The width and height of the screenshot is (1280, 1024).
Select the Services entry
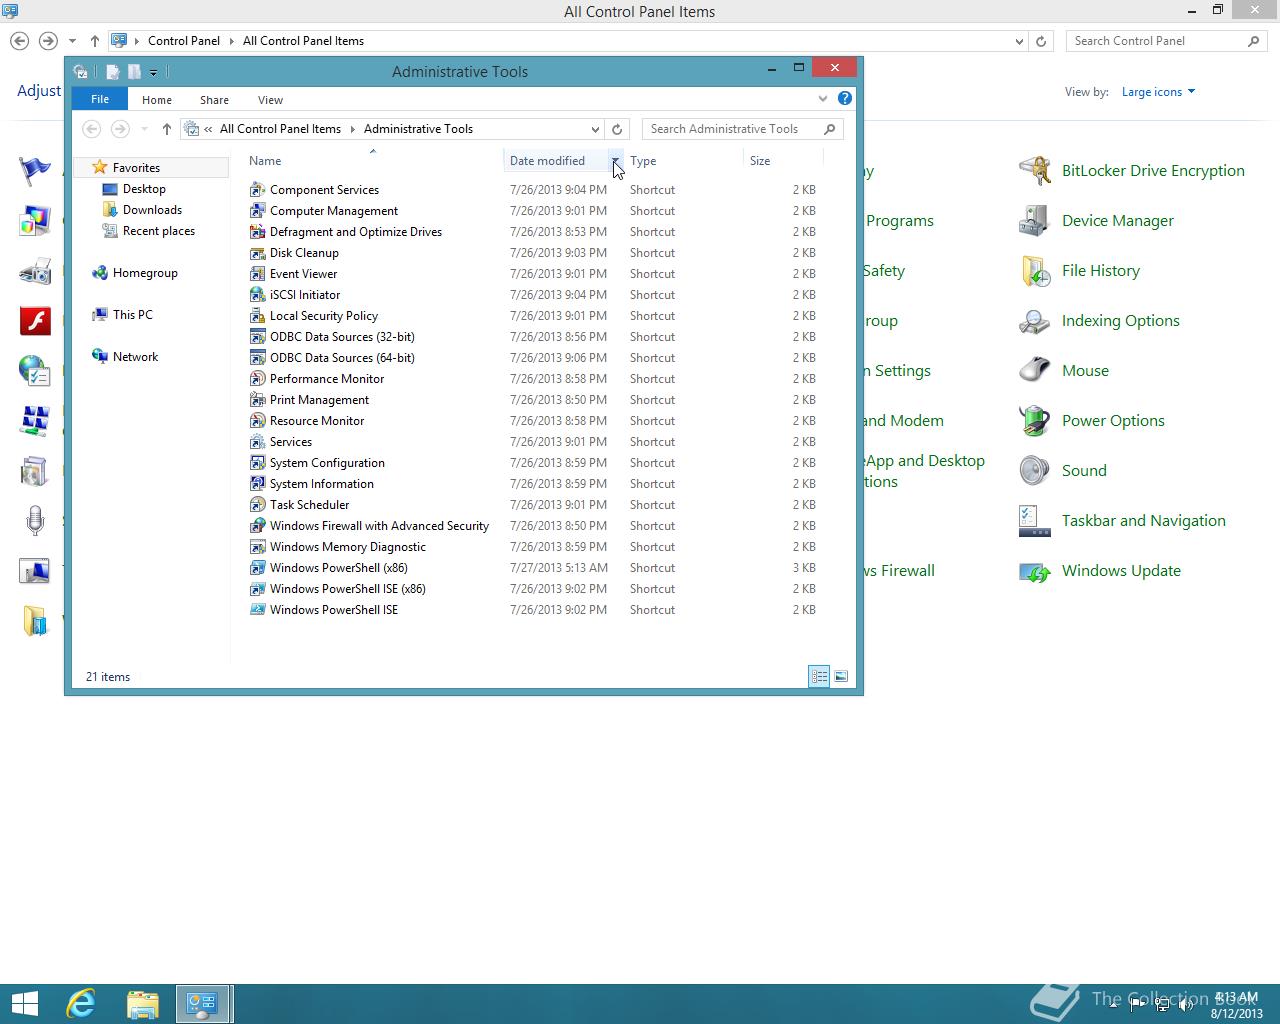(290, 442)
